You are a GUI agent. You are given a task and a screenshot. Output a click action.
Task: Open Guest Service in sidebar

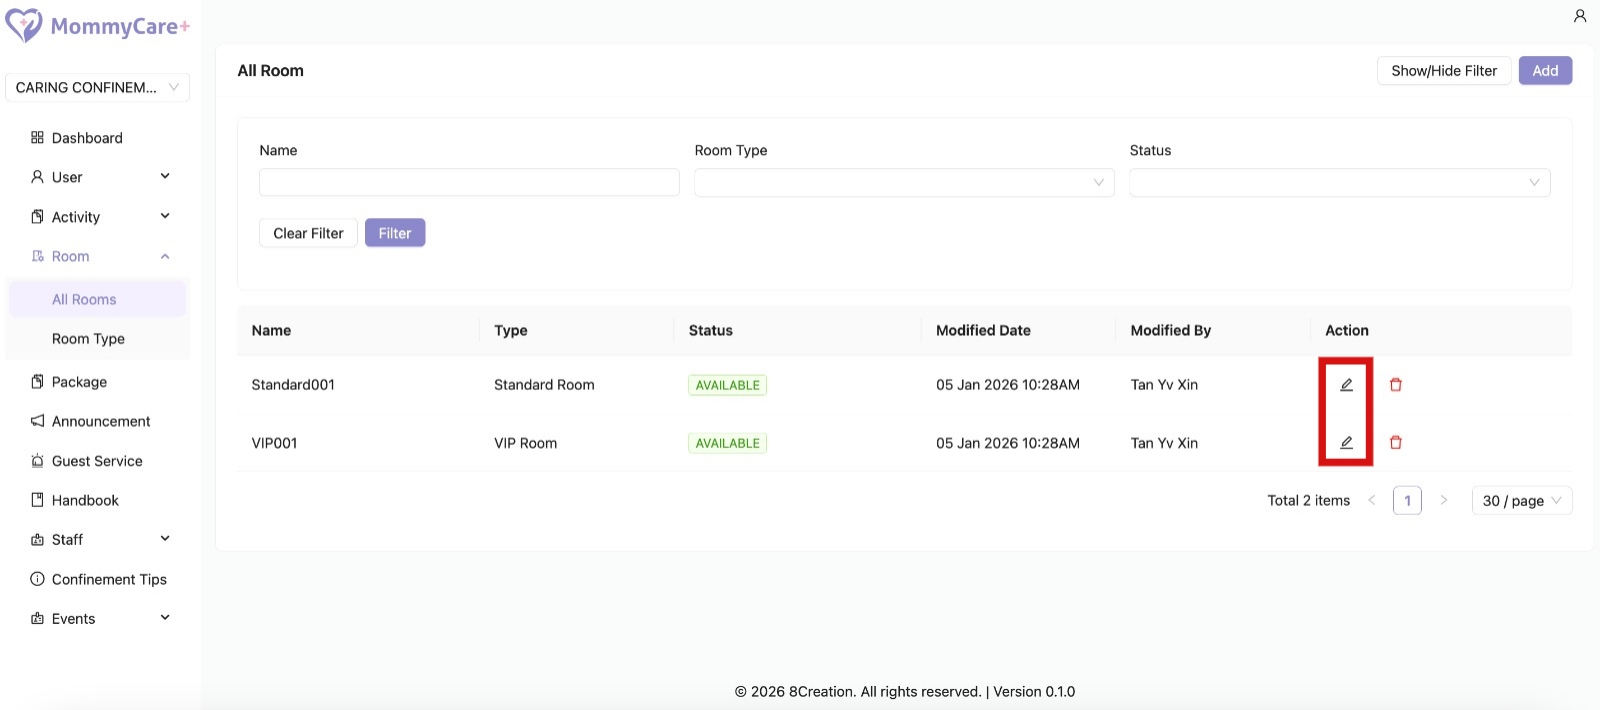[x=96, y=461]
